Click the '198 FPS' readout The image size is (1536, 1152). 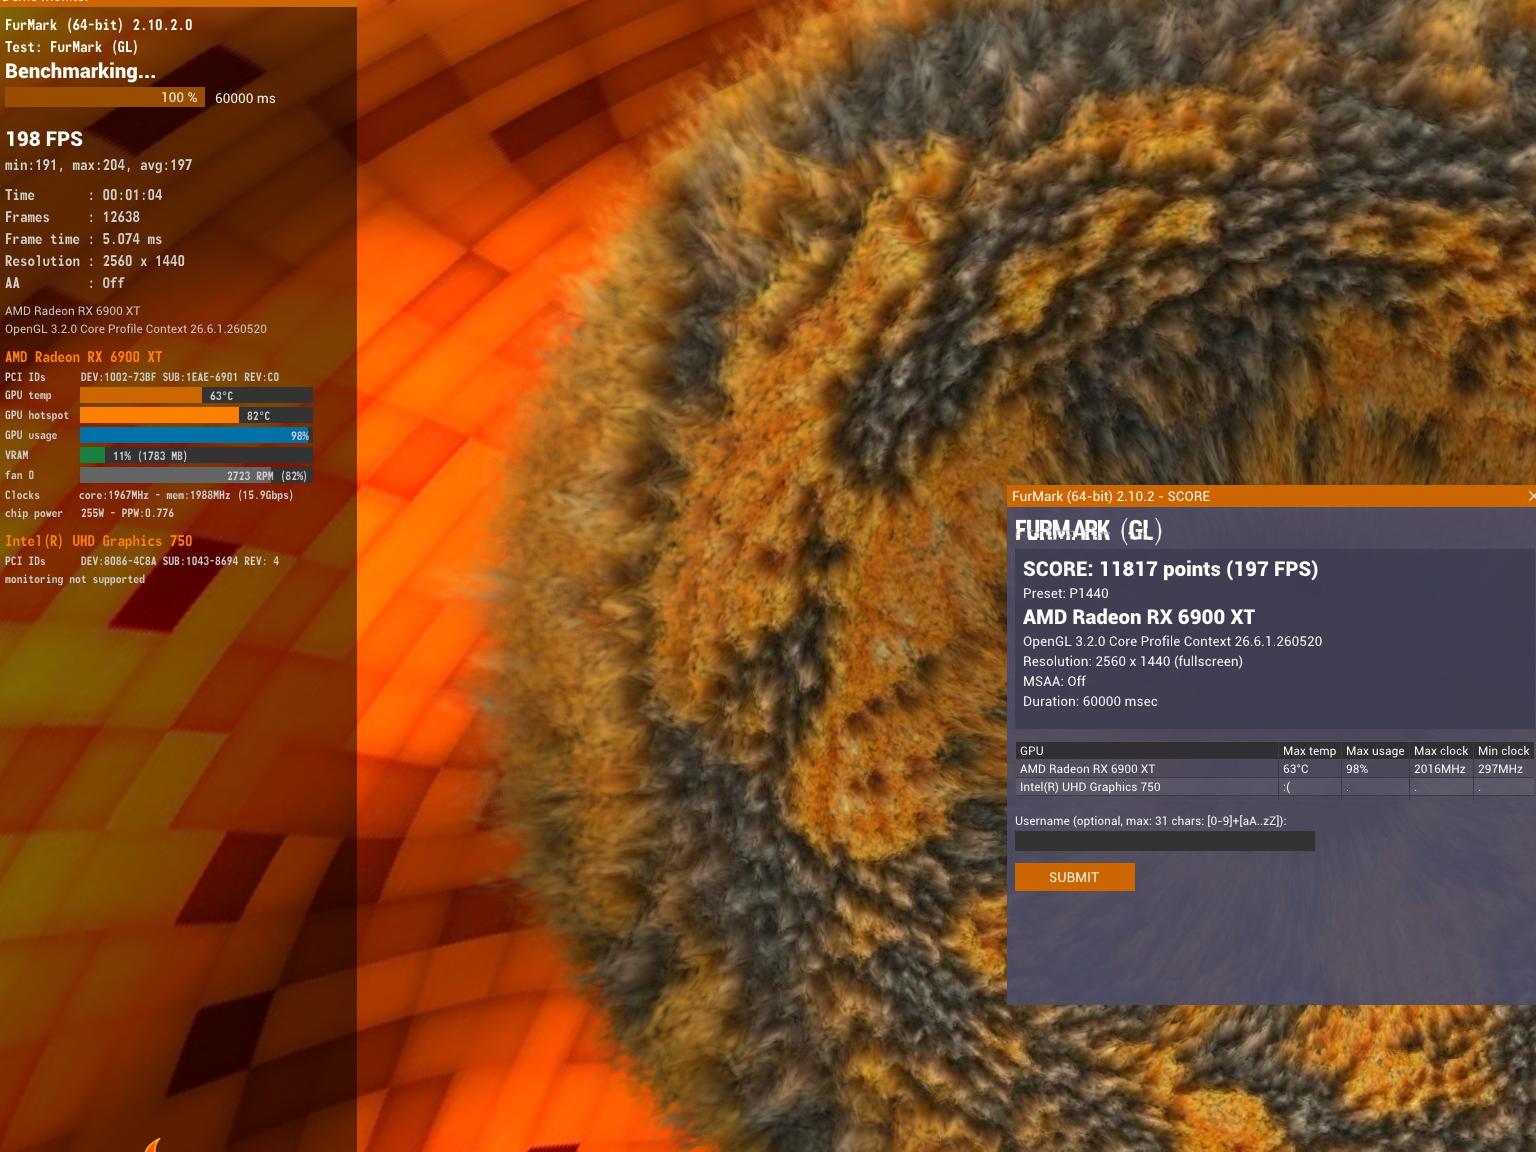pos(44,139)
